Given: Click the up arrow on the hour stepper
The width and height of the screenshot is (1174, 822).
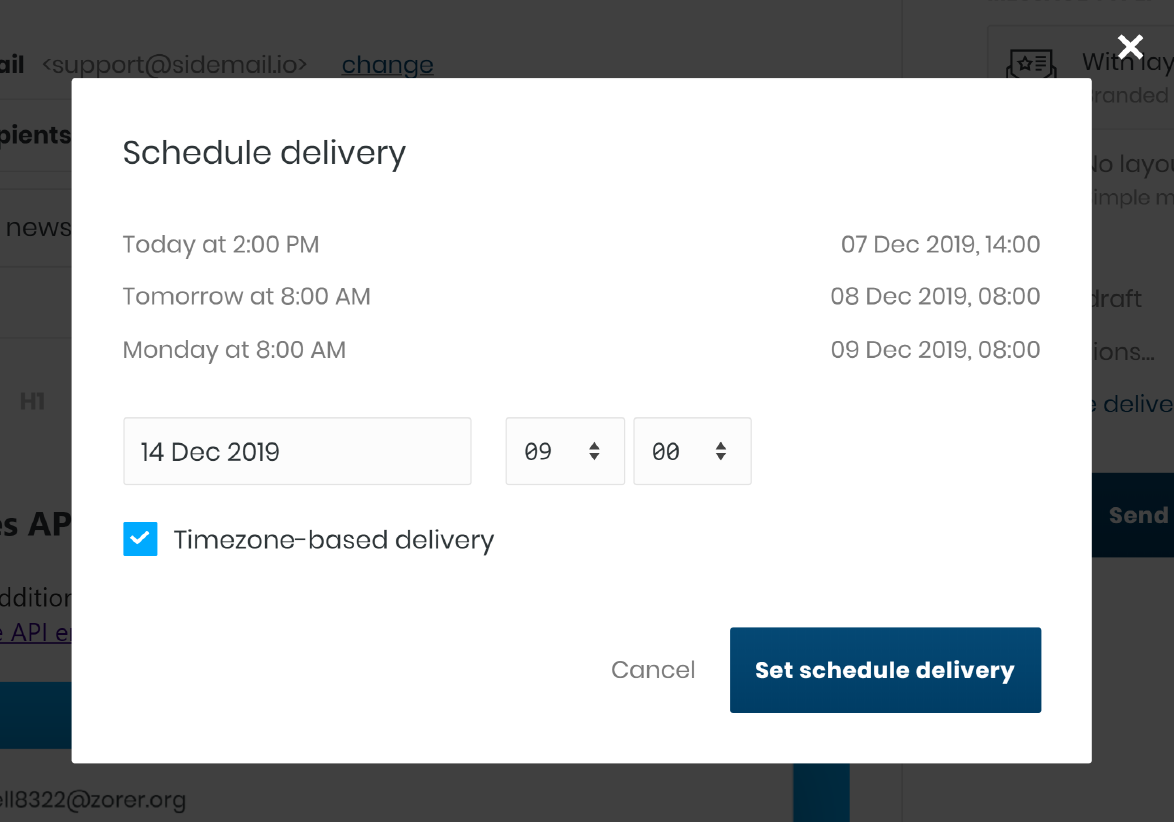Looking at the screenshot, I should (594, 445).
